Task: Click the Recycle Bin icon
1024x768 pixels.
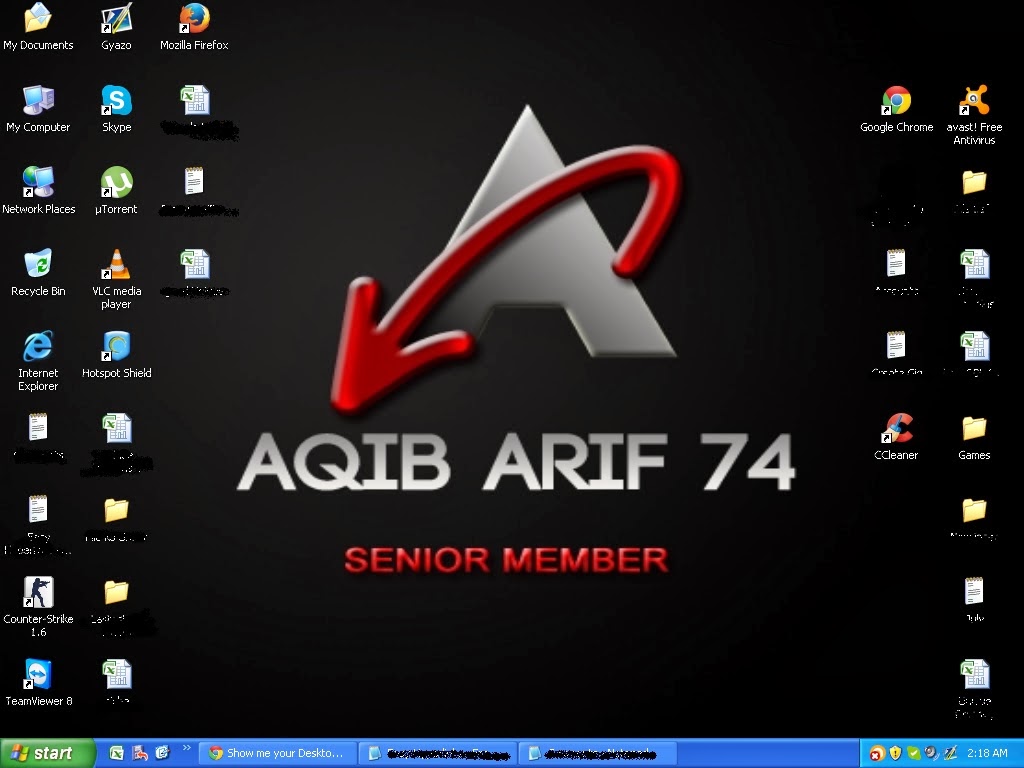Action: (x=38, y=273)
